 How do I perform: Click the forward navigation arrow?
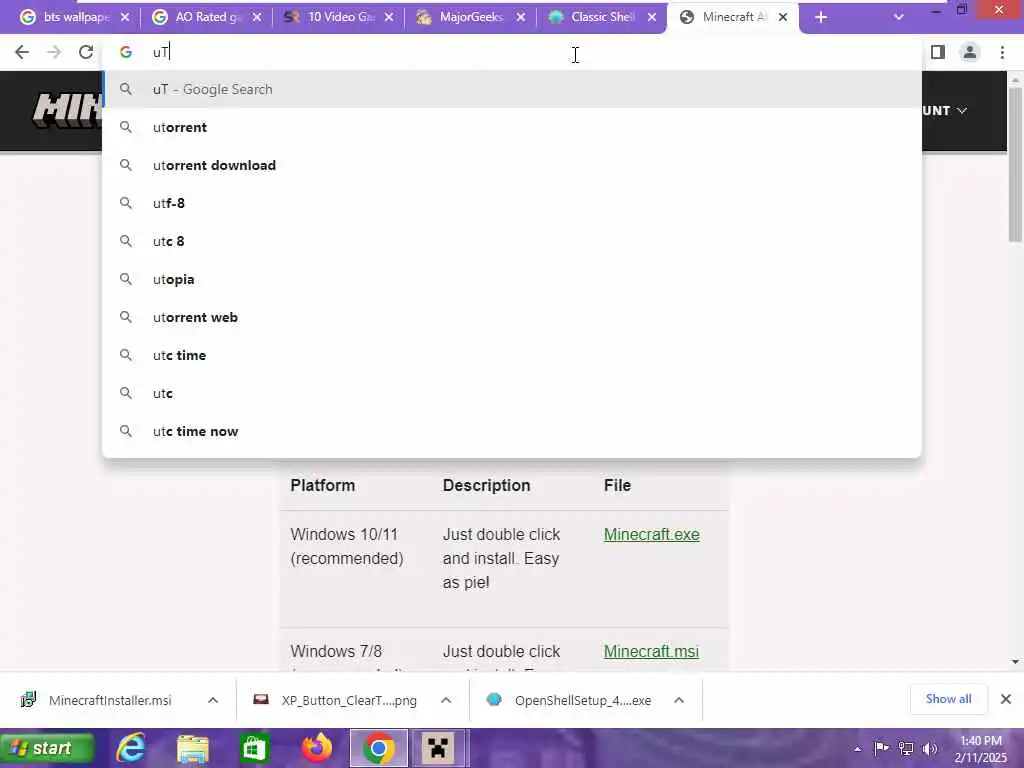(54, 52)
